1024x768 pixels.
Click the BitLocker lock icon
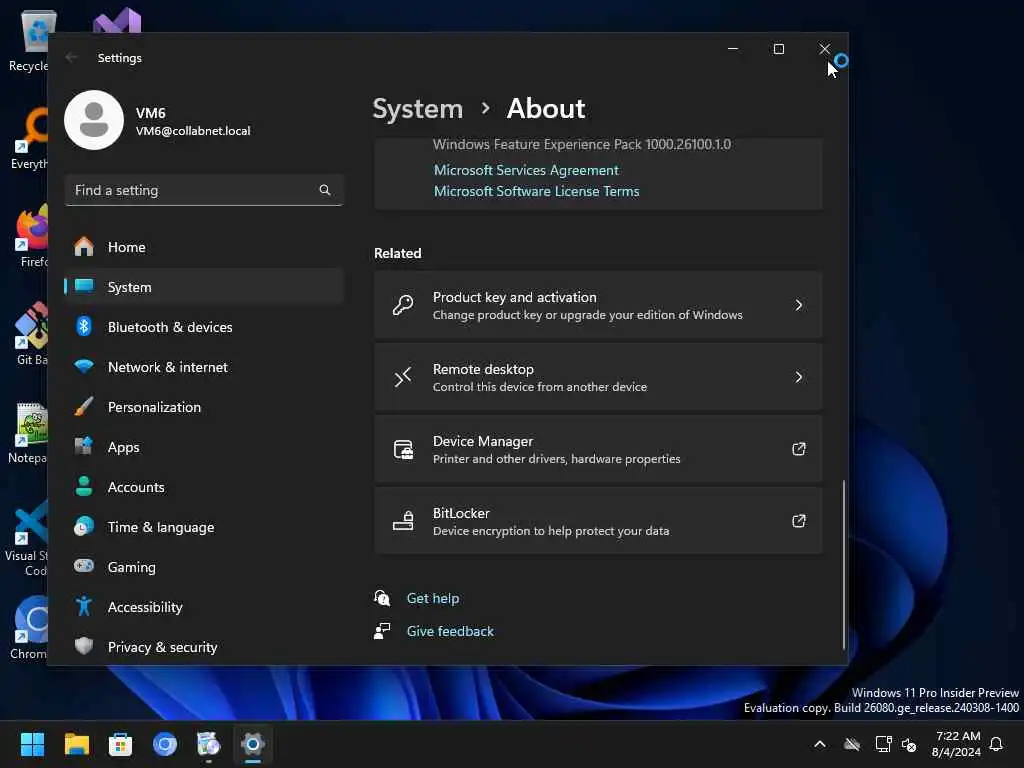click(403, 520)
